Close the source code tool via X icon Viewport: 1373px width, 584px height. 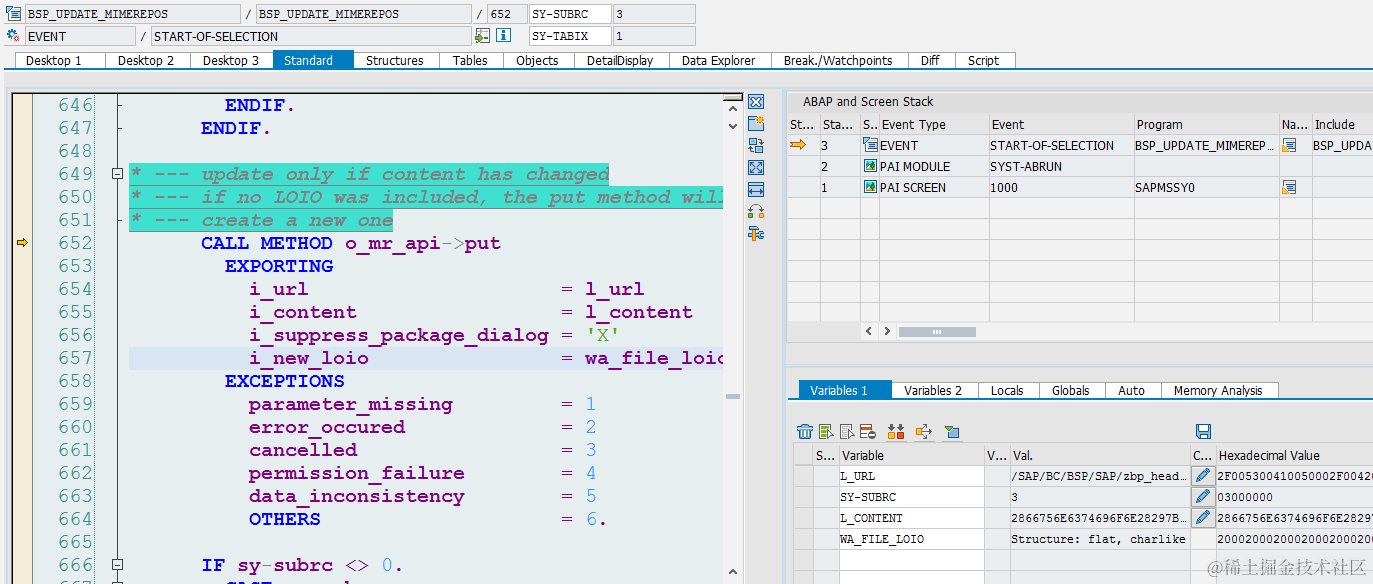pos(756,102)
